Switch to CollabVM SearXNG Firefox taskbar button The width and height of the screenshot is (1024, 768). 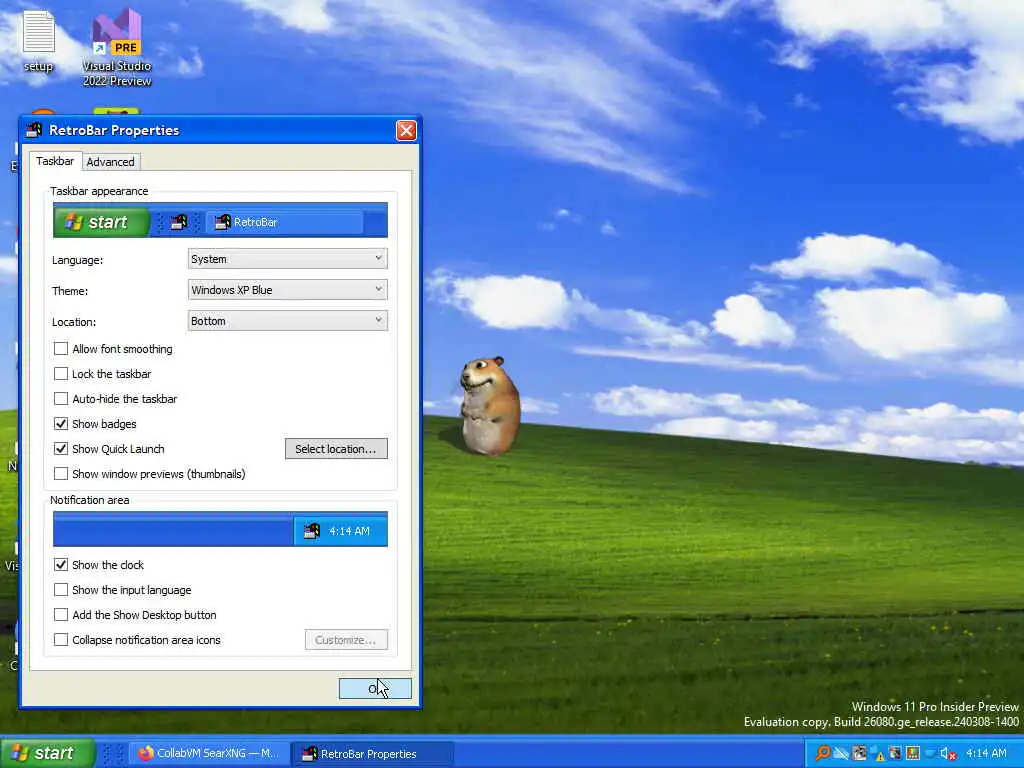coord(208,753)
